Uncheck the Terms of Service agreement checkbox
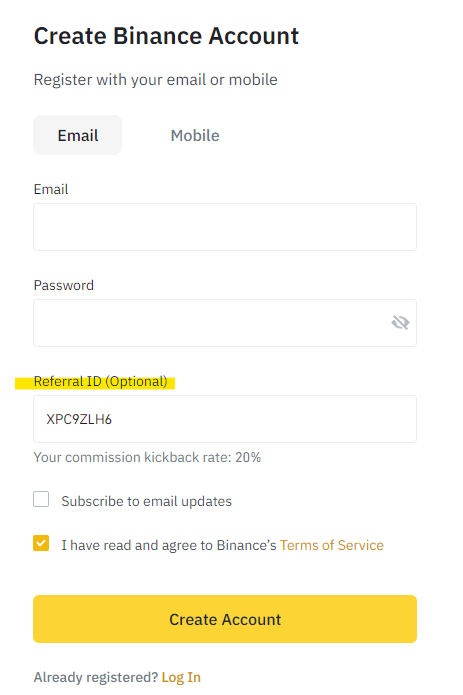The width and height of the screenshot is (463, 695). click(x=41, y=543)
